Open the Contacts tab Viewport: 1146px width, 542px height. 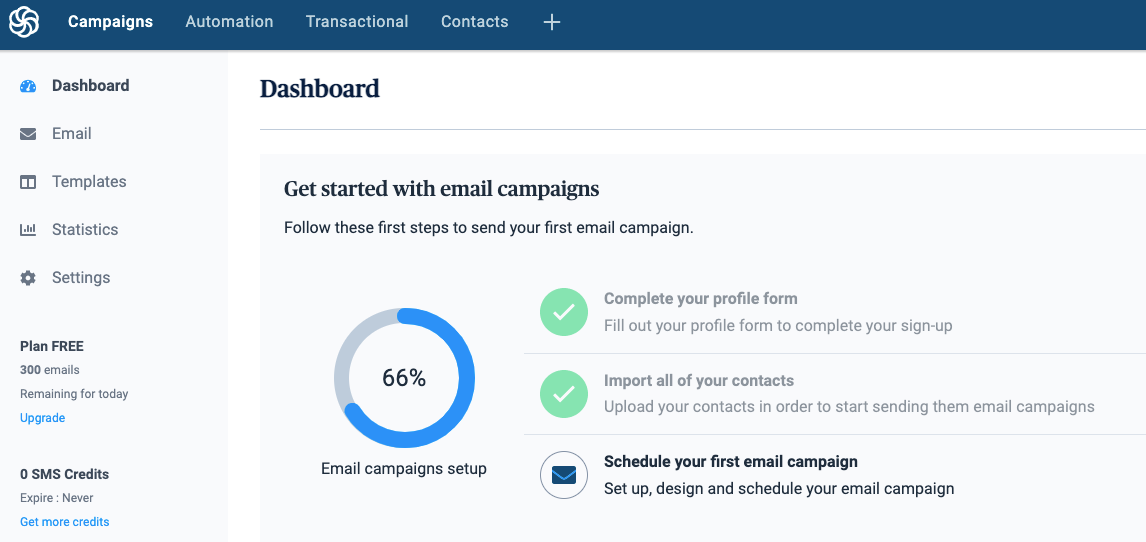pyautogui.click(x=474, y=22)
